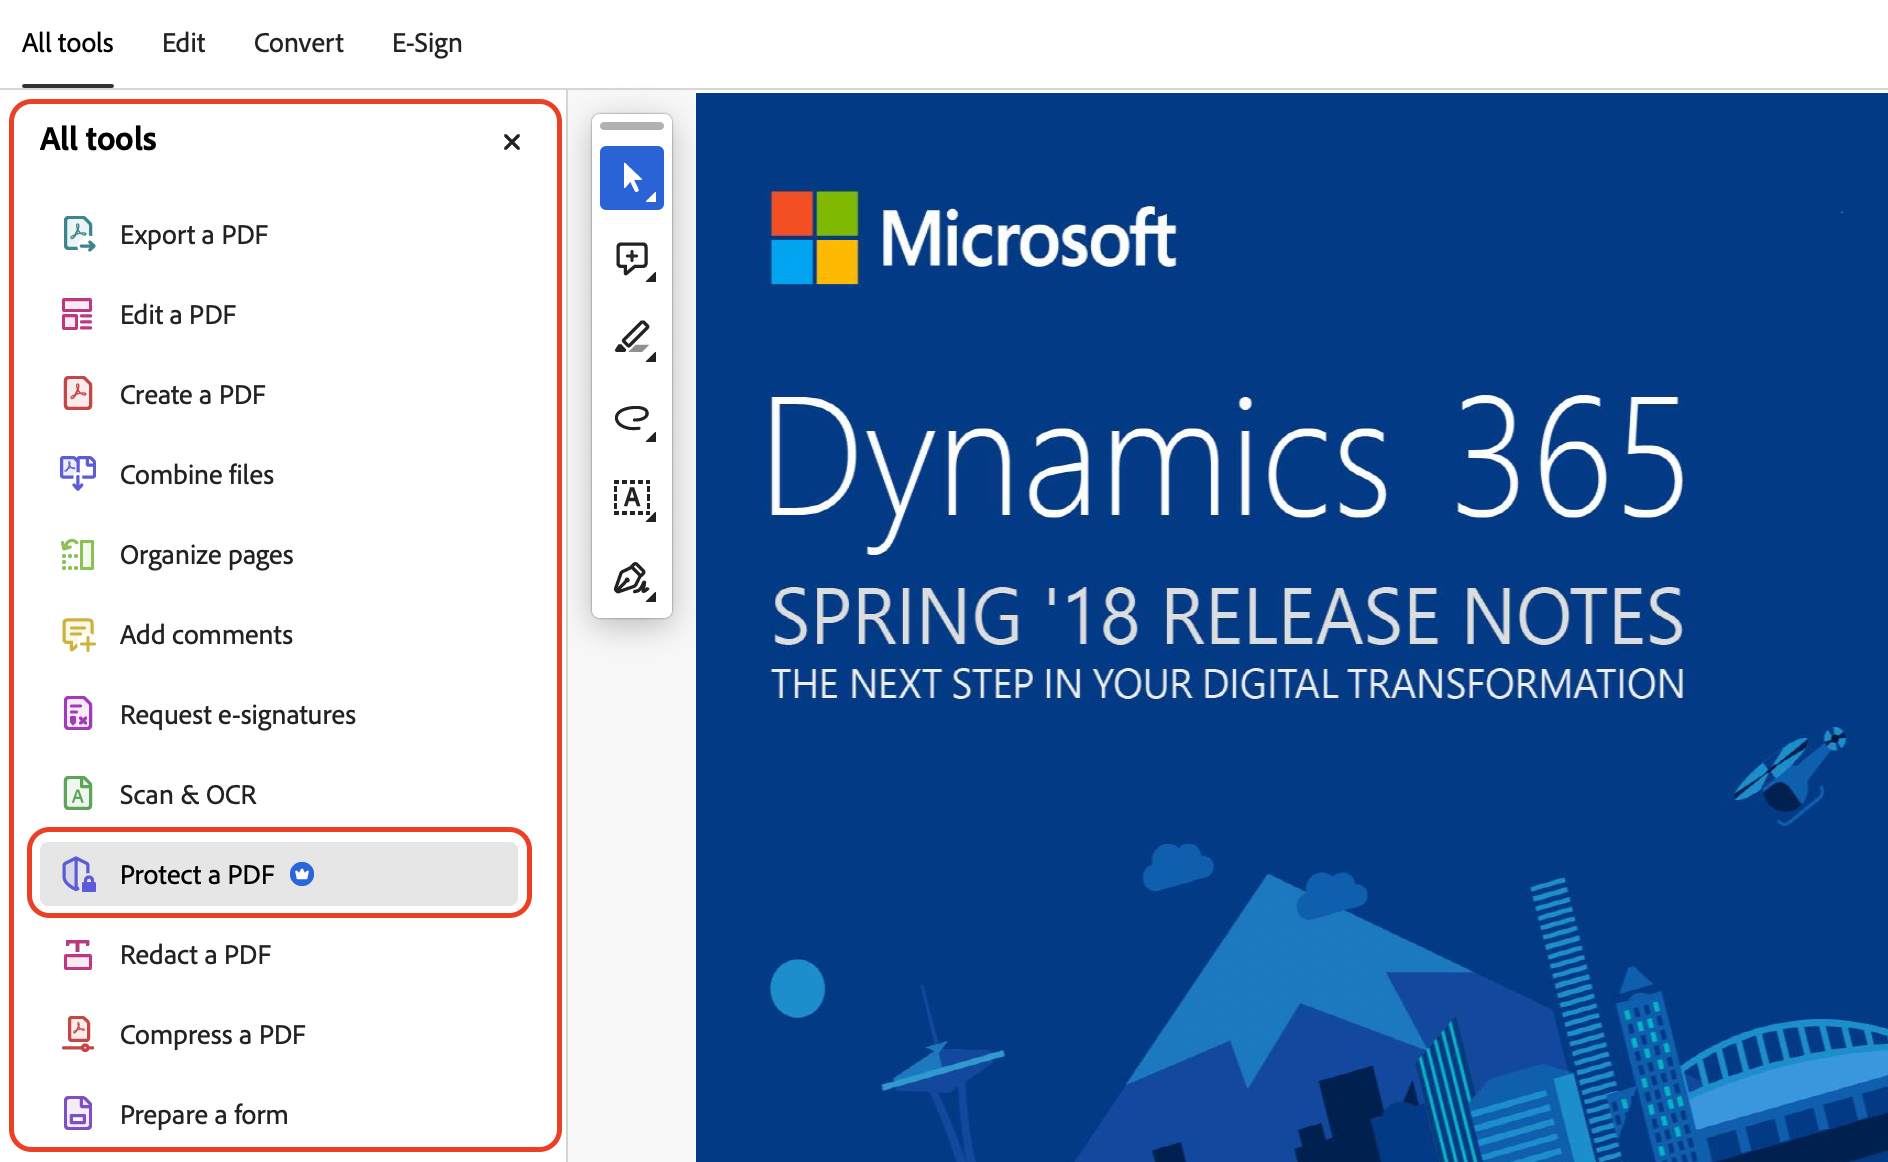Select the arrow Selection tool

pos(631,178)
